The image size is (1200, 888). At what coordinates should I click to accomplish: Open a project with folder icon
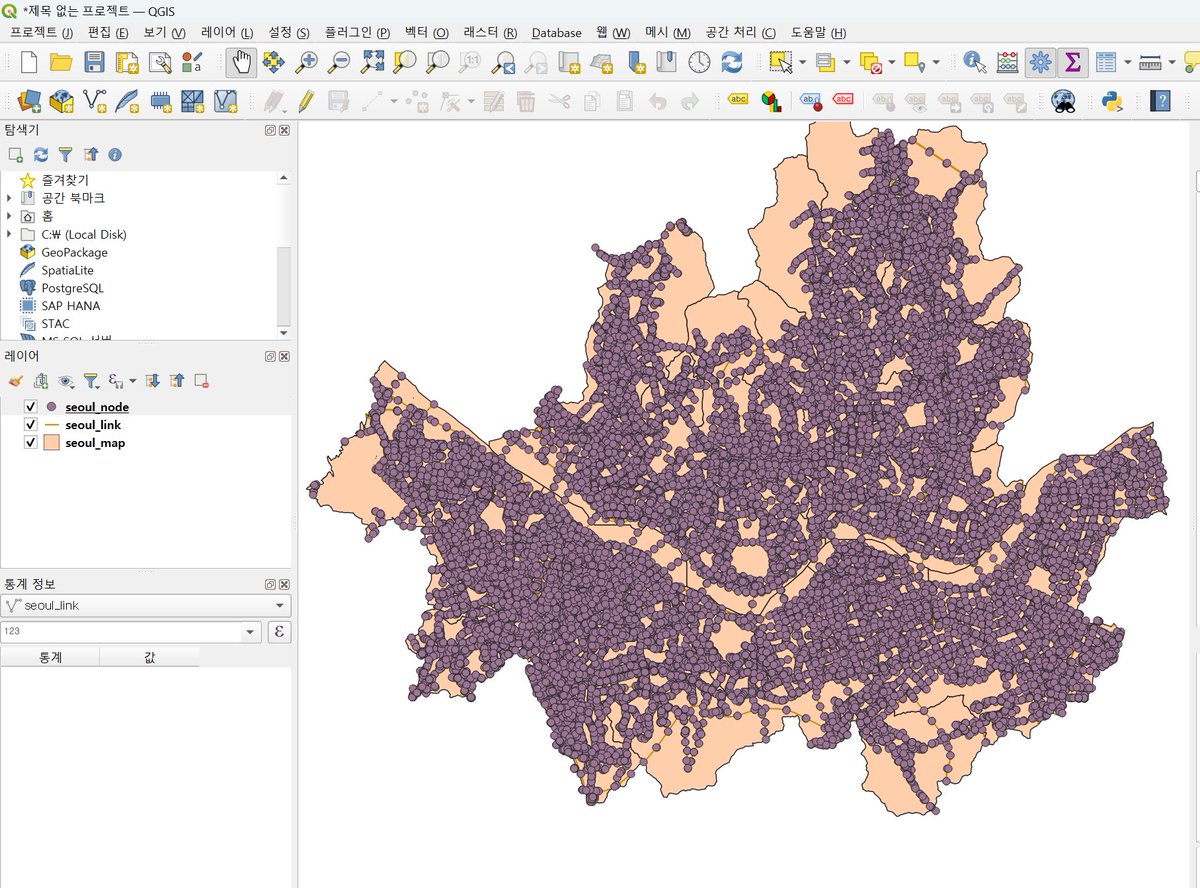click(61, 62)
